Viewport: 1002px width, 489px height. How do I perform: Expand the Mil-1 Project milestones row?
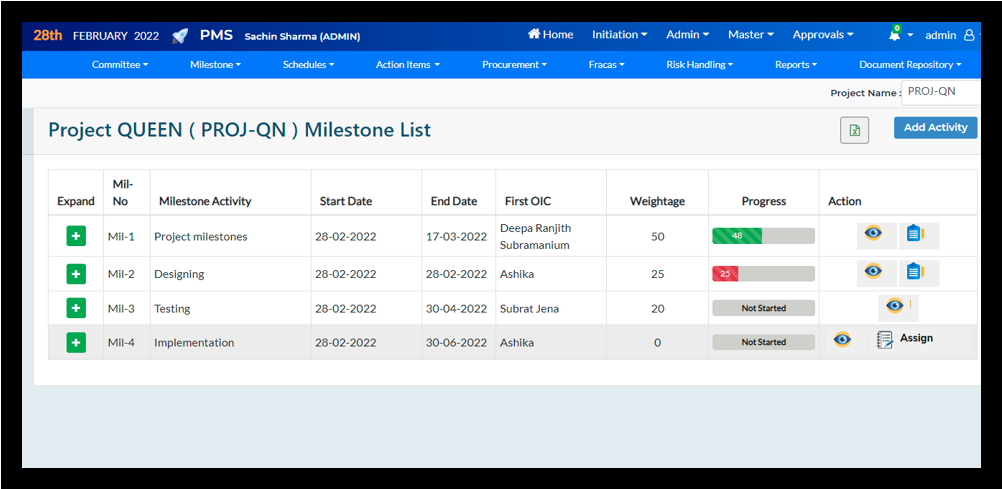[x=76, y=236]
